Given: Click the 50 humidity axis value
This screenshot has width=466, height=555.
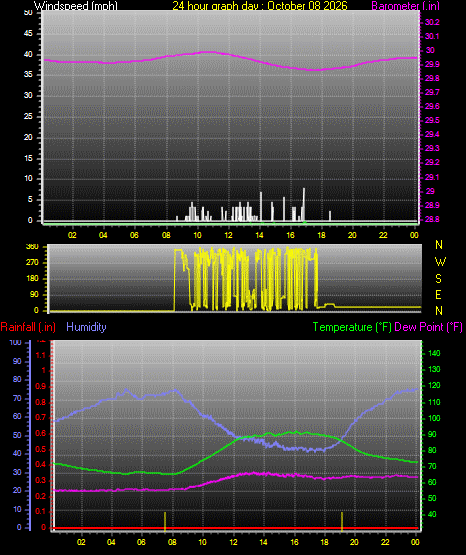Looking at the screenshot, I should pos(17,435).
